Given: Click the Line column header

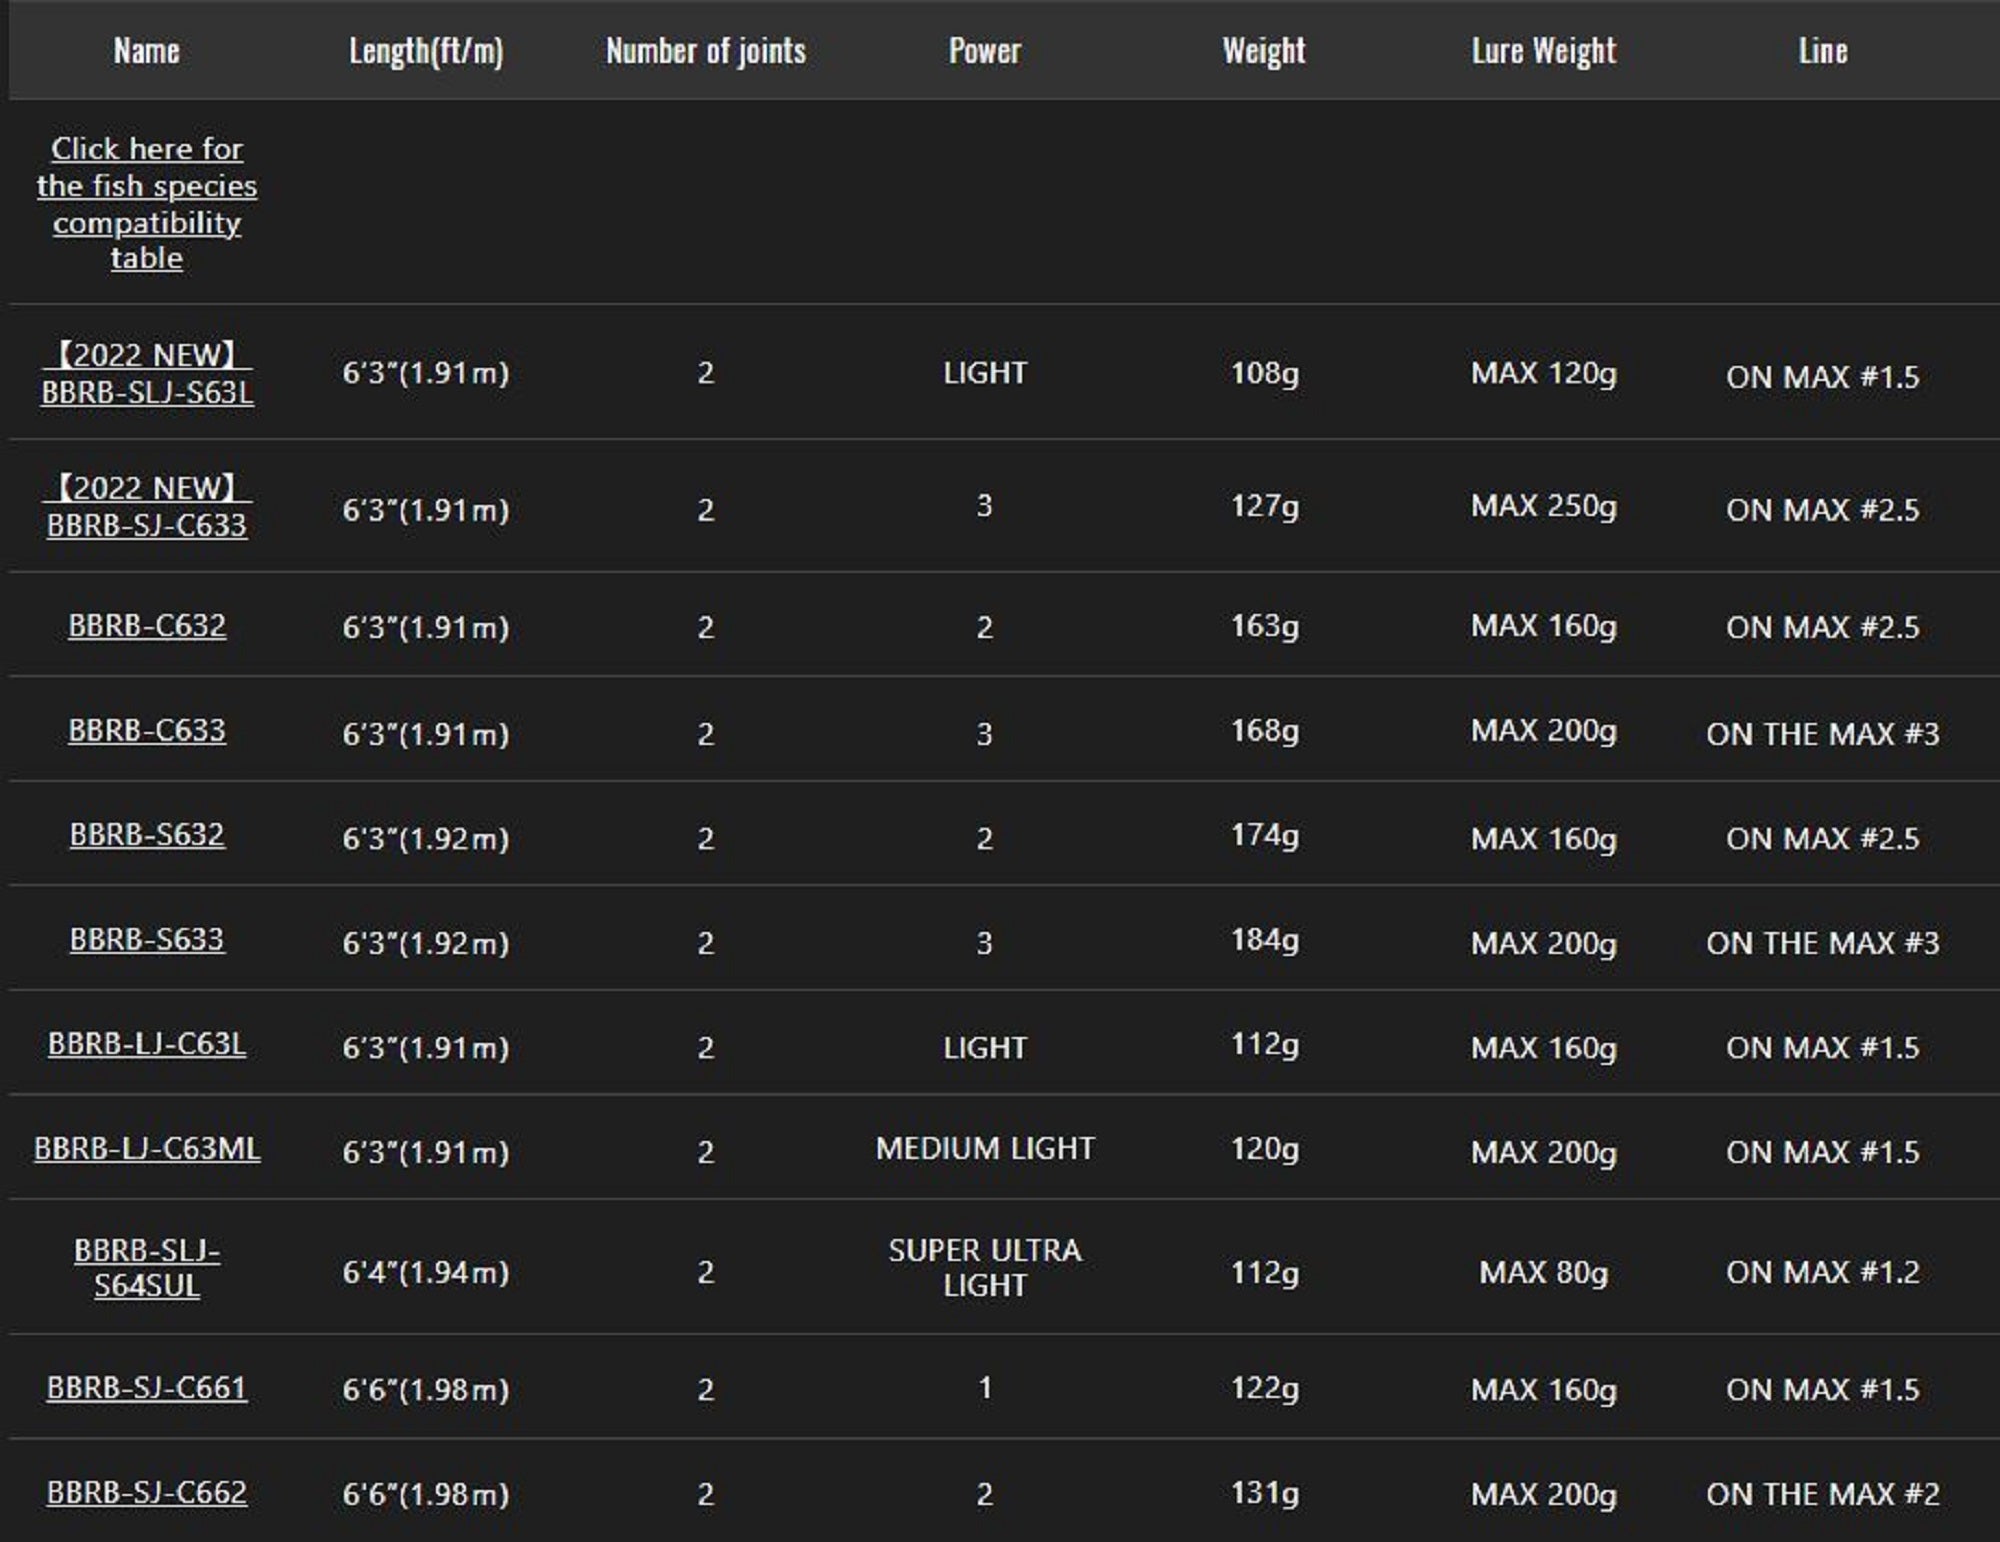Looking at the screenshot, I should tap(1822, 51).
